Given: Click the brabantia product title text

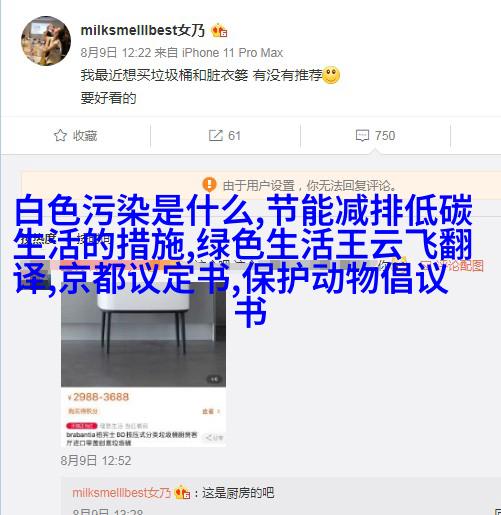Looking at the screenshot, I should [132, 439].
